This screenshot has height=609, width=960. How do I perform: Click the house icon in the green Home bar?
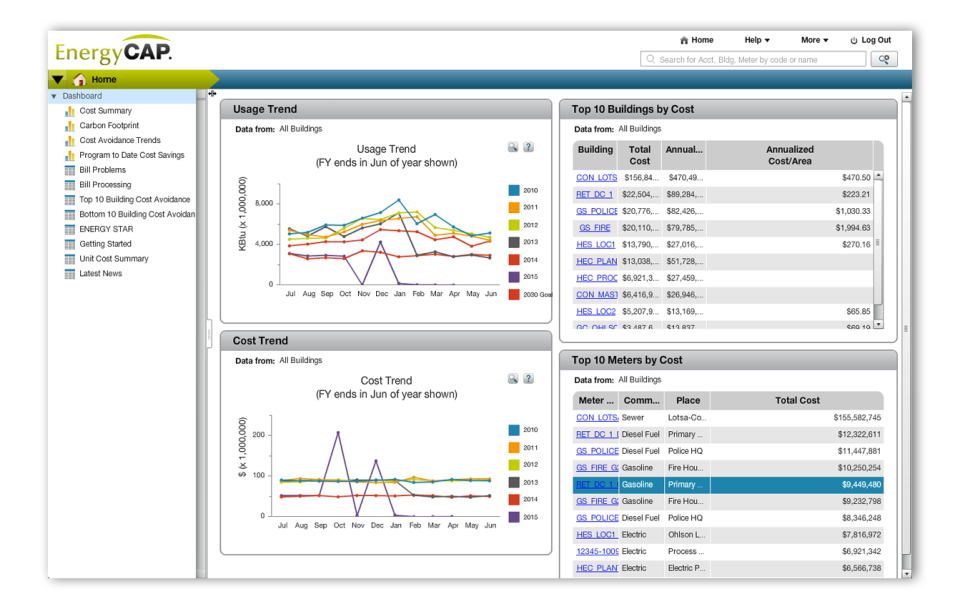pyautogui.click(x=79, y=80)
